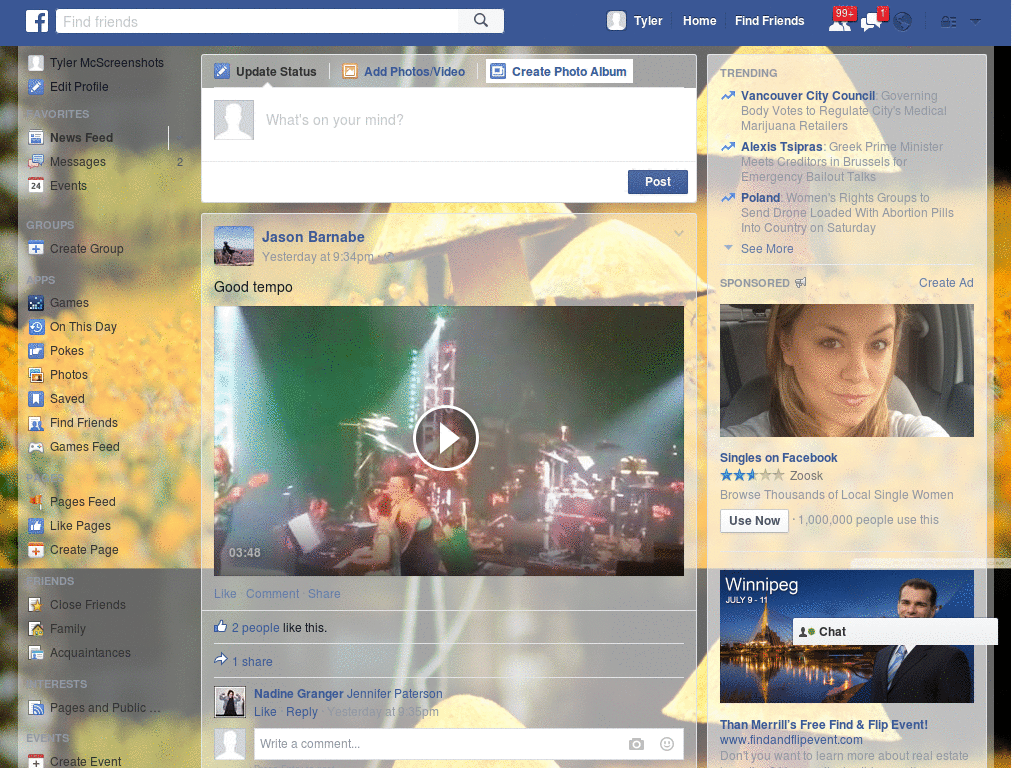This screenshot has height=768, width=1024.
Task: Click the Facebook logo
Action: pos(37,20)
